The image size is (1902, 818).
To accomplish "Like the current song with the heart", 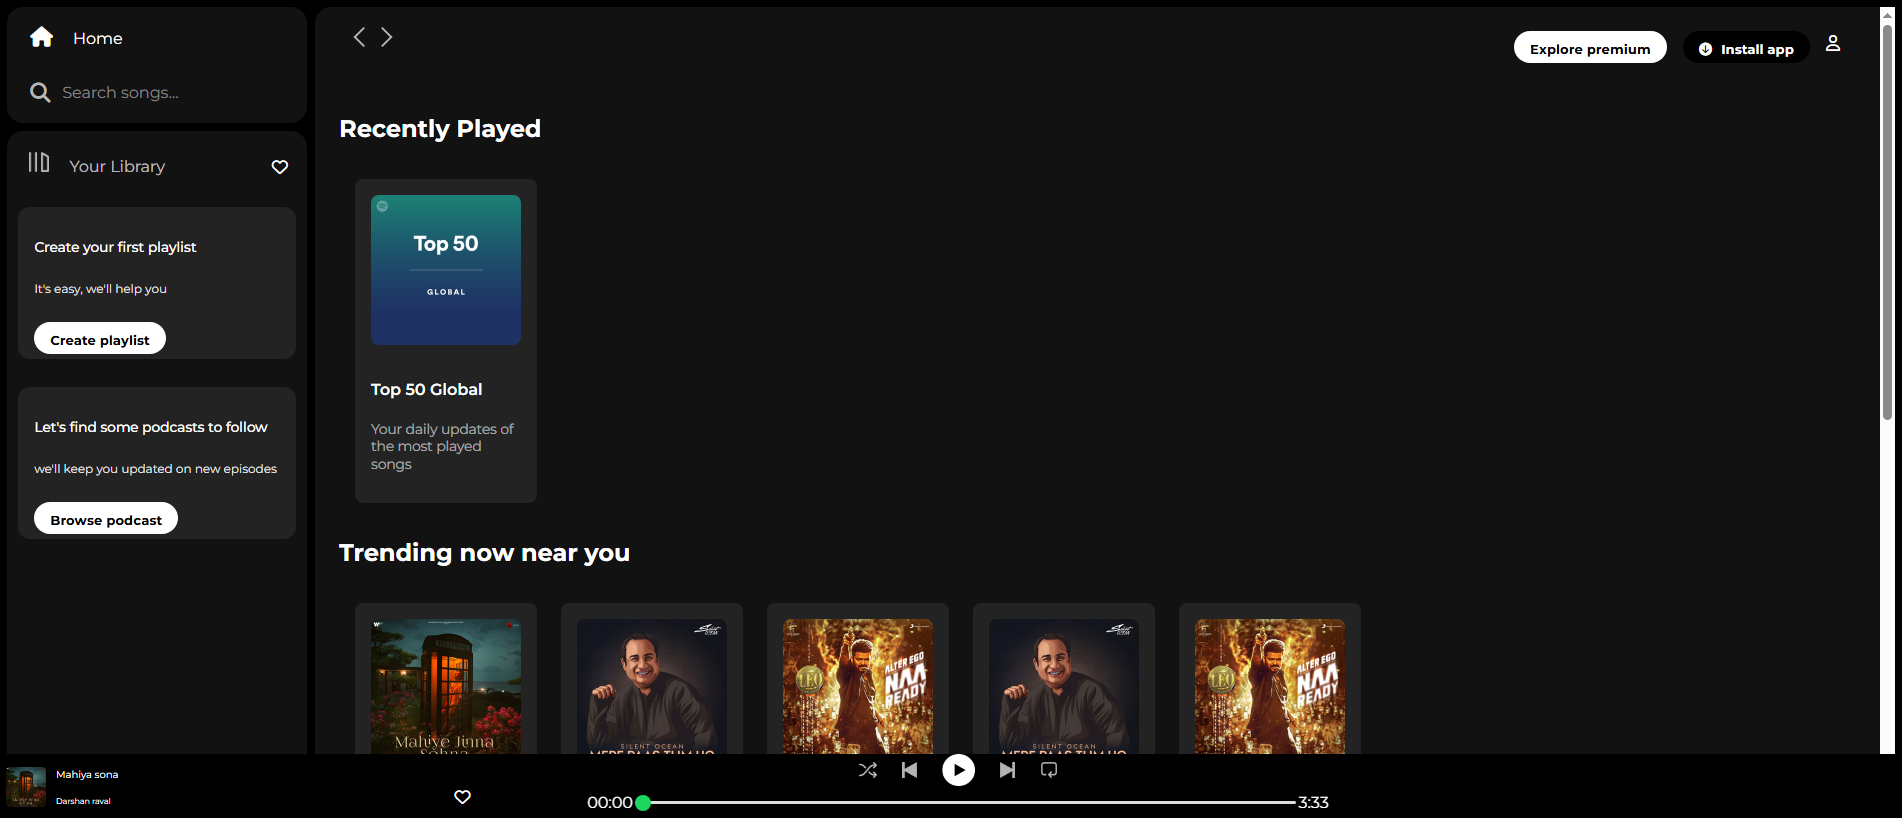I will point(462,797).
